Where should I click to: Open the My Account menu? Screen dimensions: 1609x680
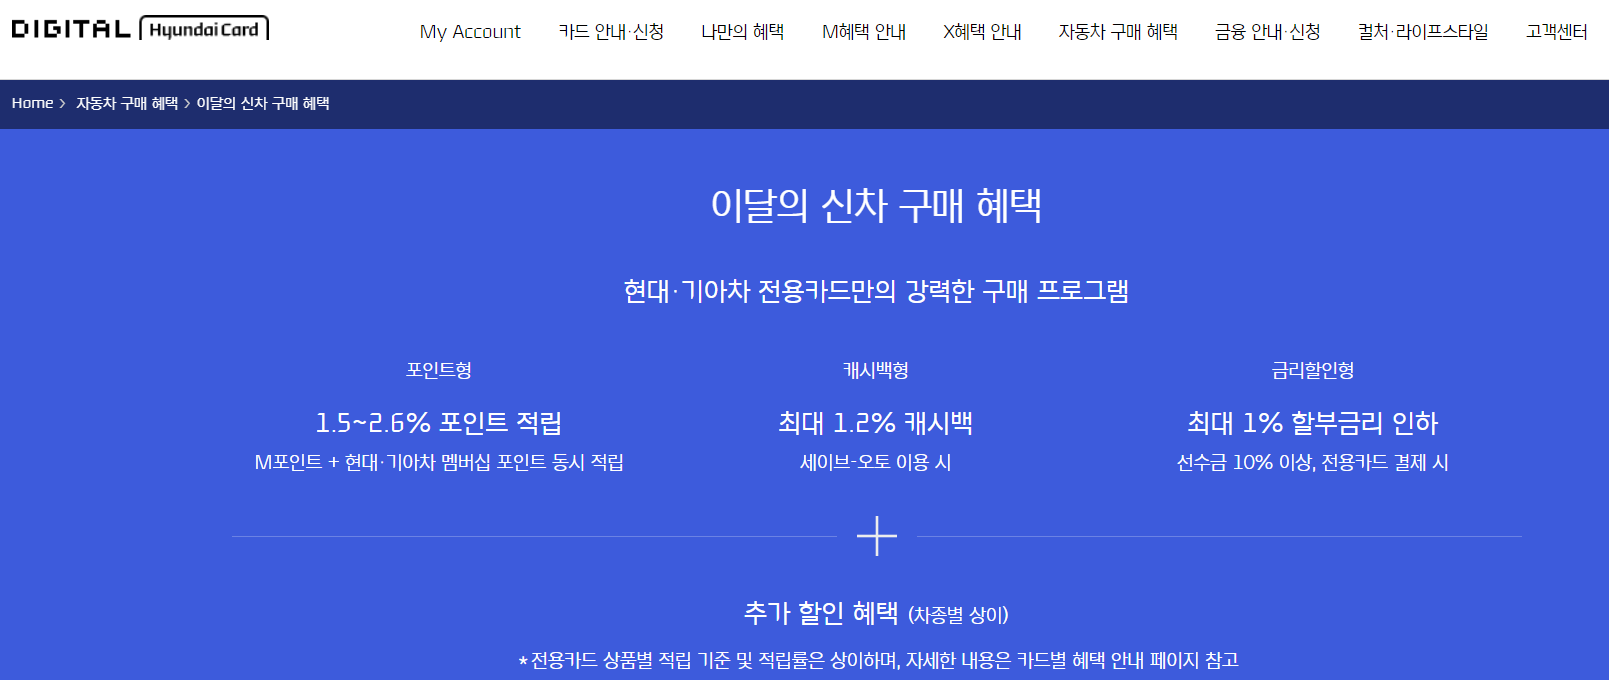470,32
